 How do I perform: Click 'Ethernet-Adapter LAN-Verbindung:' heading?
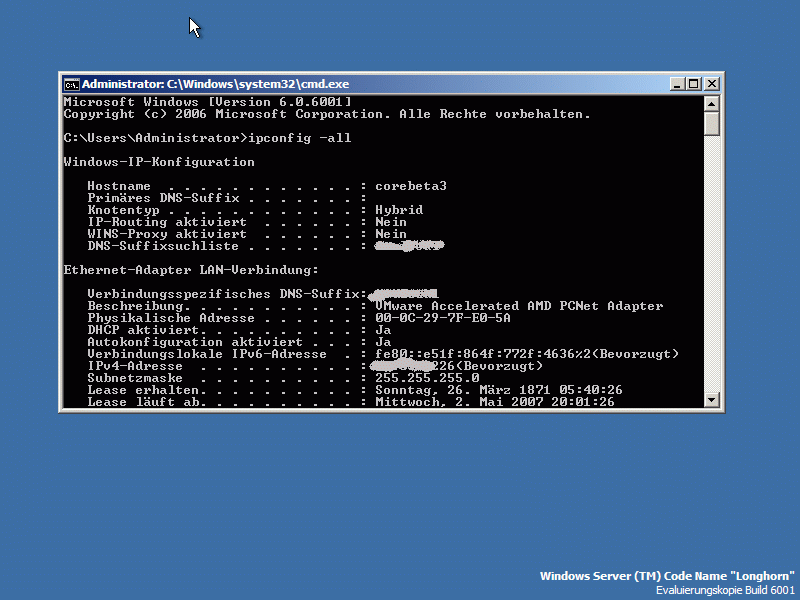[191, 270]
